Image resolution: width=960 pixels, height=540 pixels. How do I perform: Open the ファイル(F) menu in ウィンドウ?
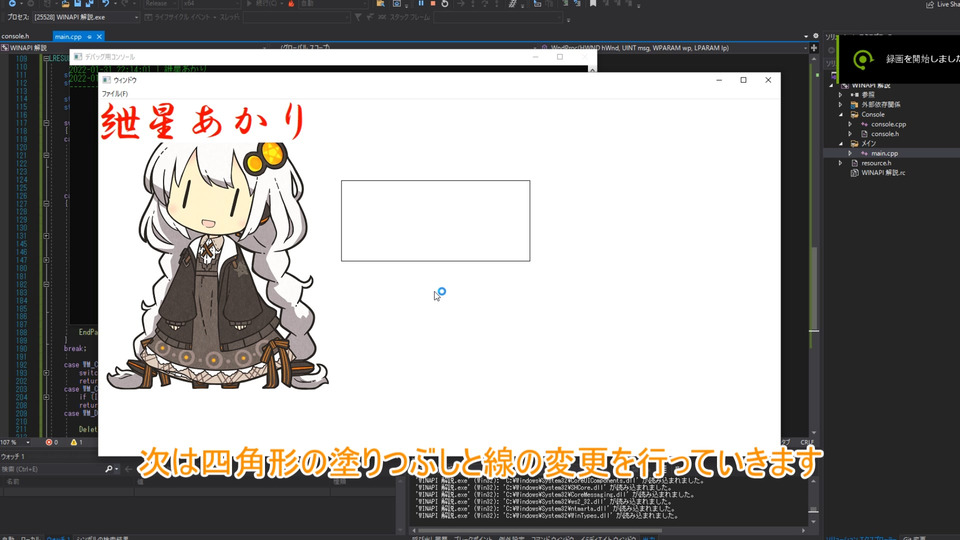(114, 94)
